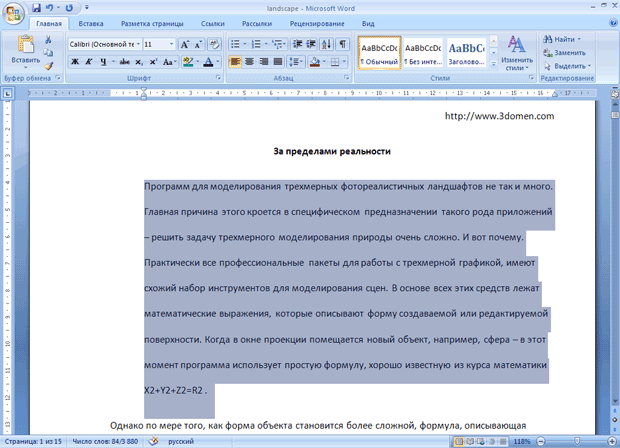Activate the Format Painter brush
620x448 pixels.
point(48,66)
